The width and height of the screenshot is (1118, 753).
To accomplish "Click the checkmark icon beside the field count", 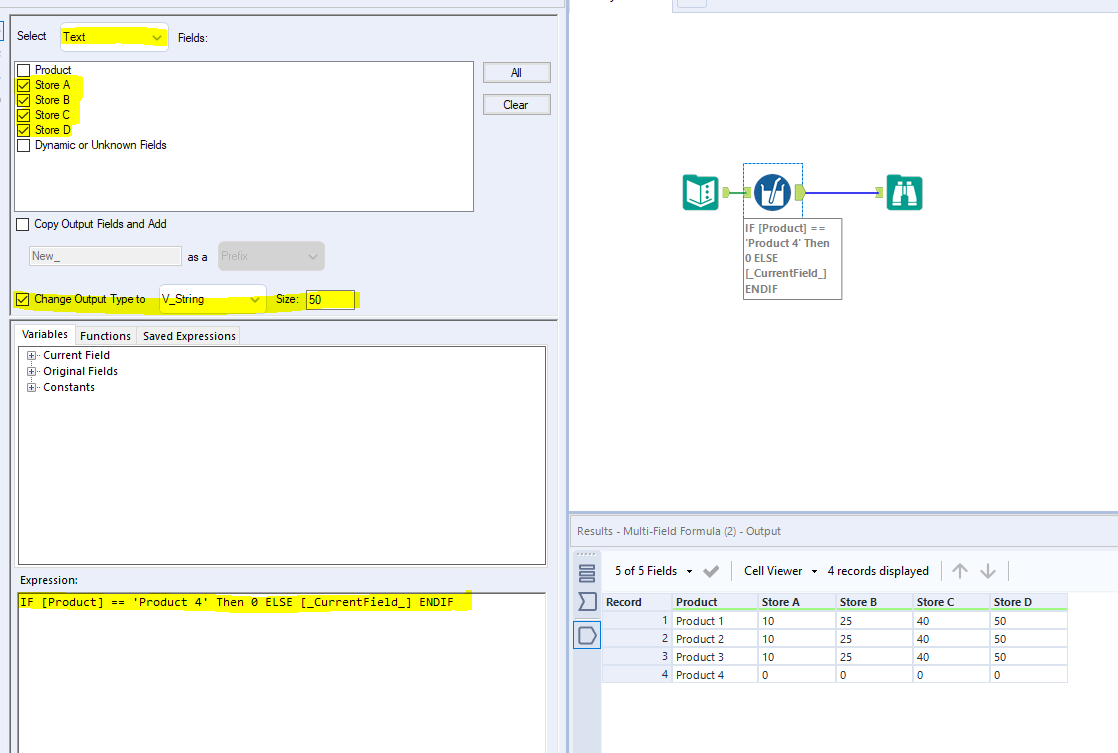I will pos(712,570).
